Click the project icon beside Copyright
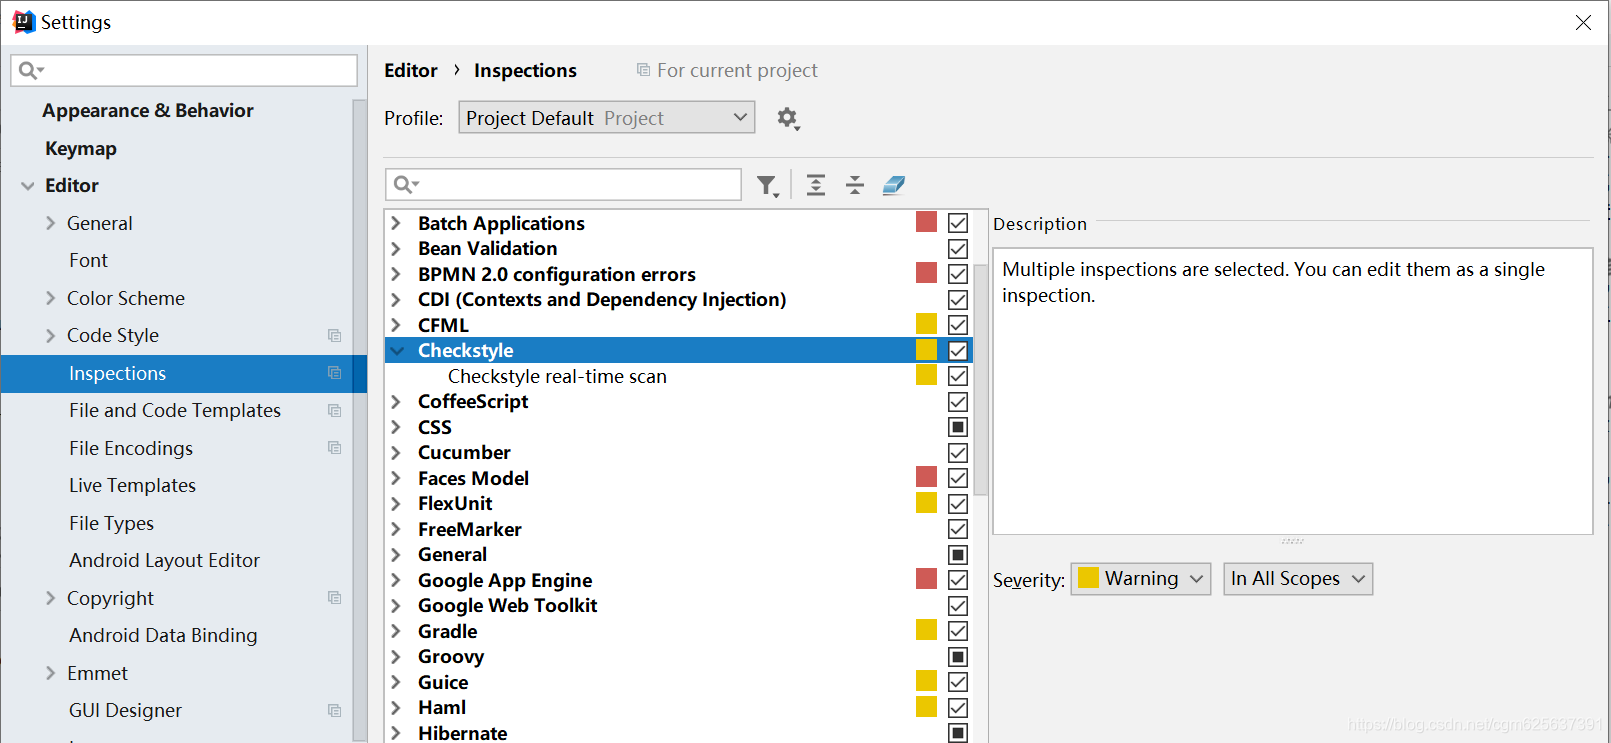Viewport: 1611px width, 743px height. pyautogui.click(x=335, y=598)
